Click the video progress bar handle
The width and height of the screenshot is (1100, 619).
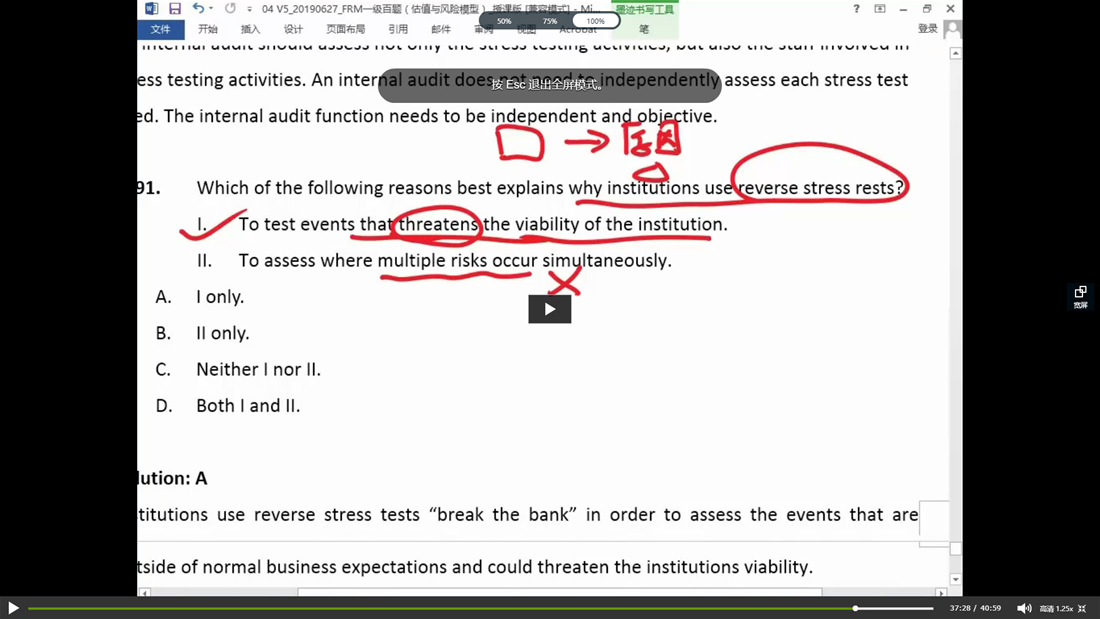pyautogui.click(x=855, y=608)
